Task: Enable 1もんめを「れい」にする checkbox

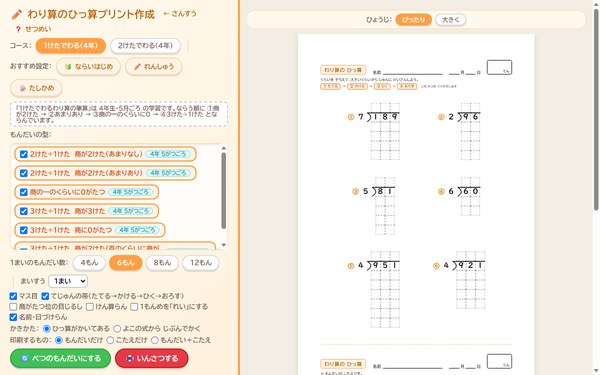Action: click(134, 307)
